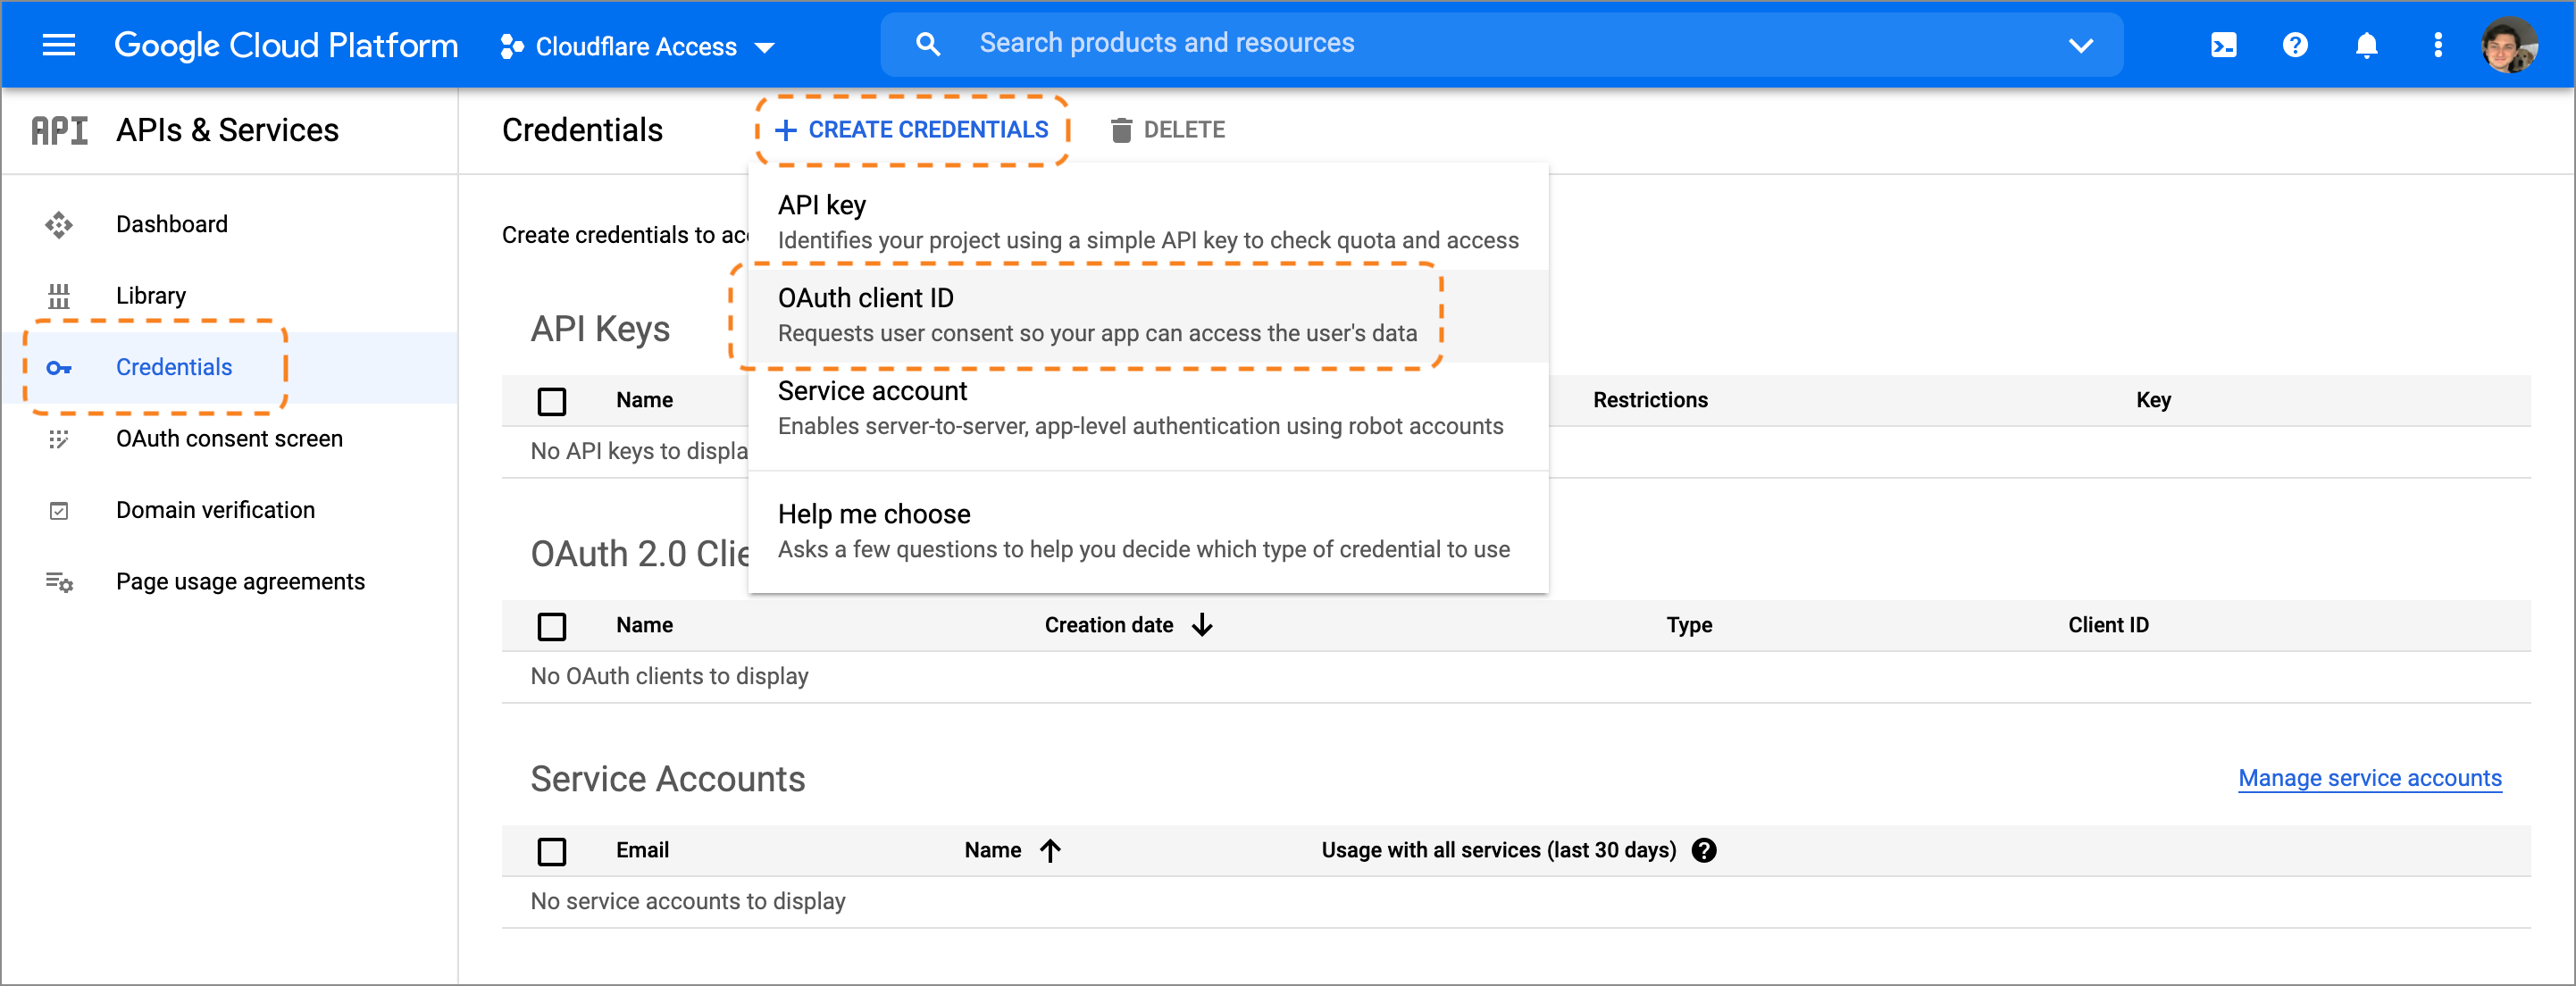Select Service account credential option
The image size is (2576, 986).
871,391
